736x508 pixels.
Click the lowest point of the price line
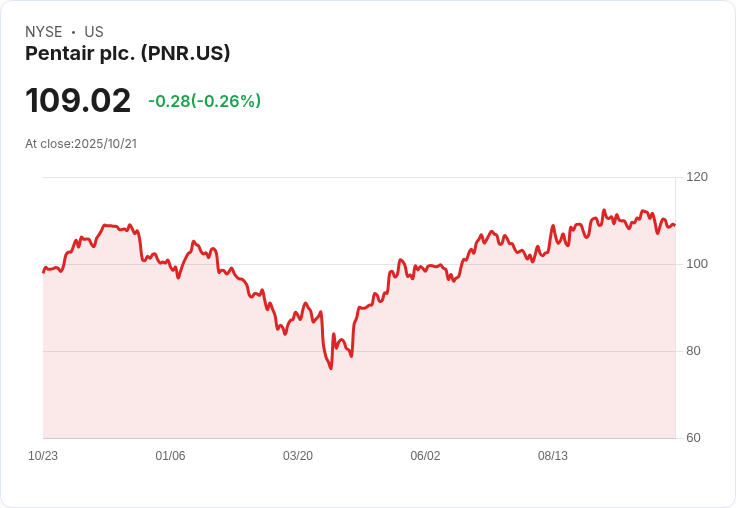point(331,368)
